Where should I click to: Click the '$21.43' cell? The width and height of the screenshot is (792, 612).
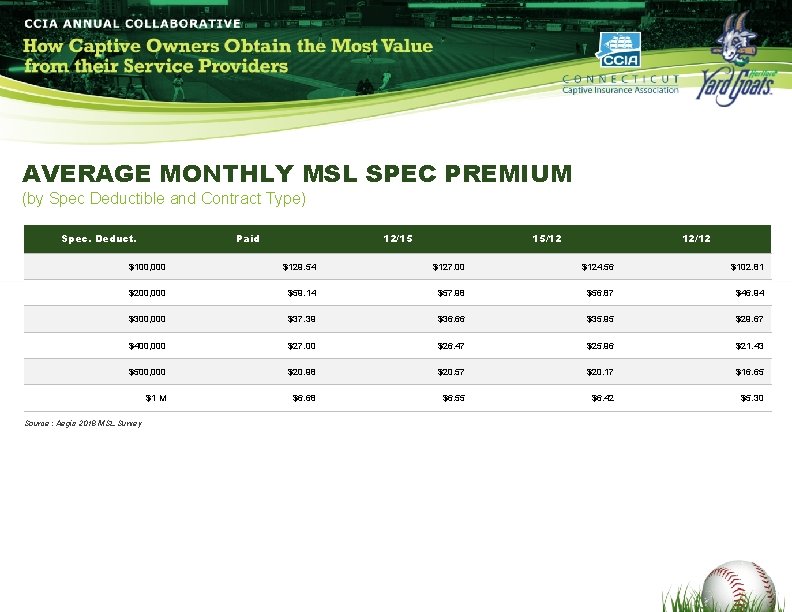click(x=750, y=346)
